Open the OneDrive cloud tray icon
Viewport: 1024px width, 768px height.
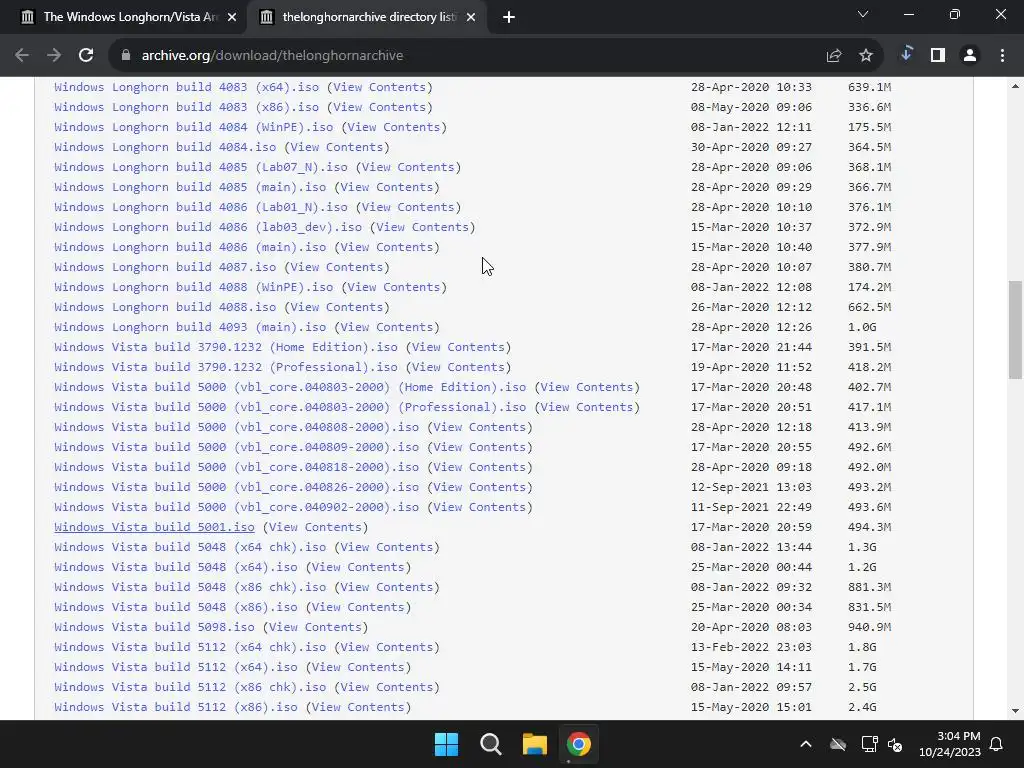(x=838, y=744)
